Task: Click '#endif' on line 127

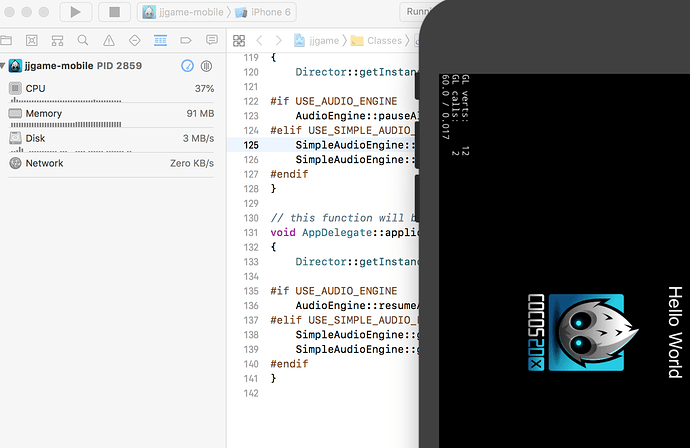Action: [289, 174]
